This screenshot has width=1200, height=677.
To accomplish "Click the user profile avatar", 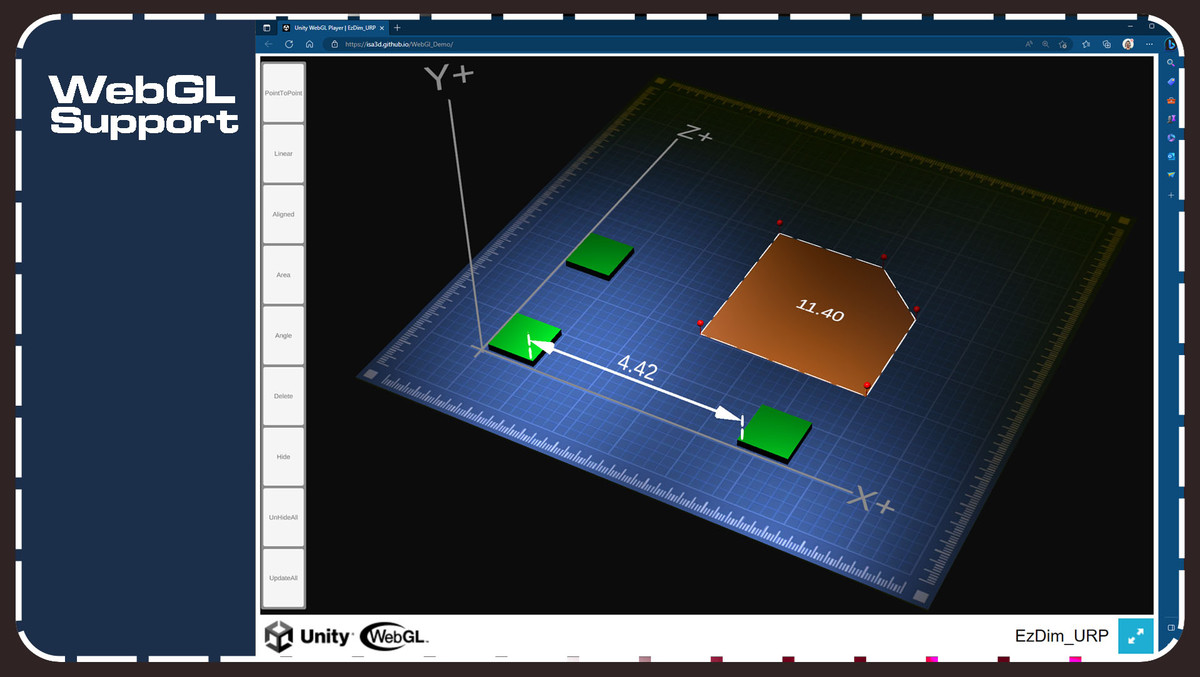I will pos(1128,44).
